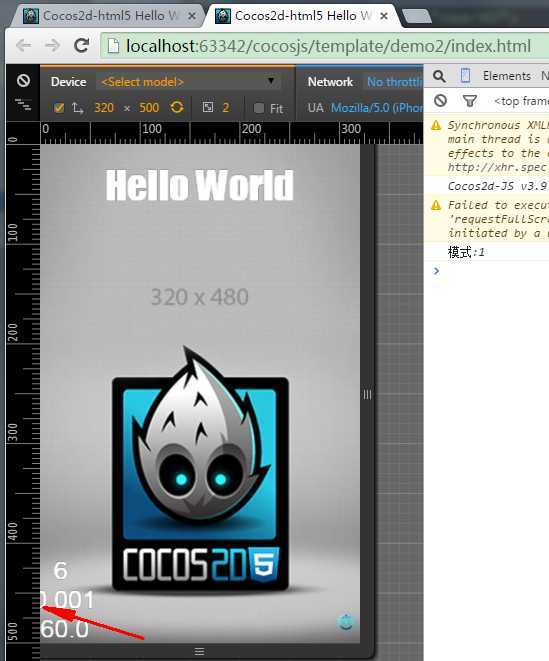This screenshot has height=661, width=549.
Task: Toggle the emulate screen resolution checkbox
Action: (59, 108)
